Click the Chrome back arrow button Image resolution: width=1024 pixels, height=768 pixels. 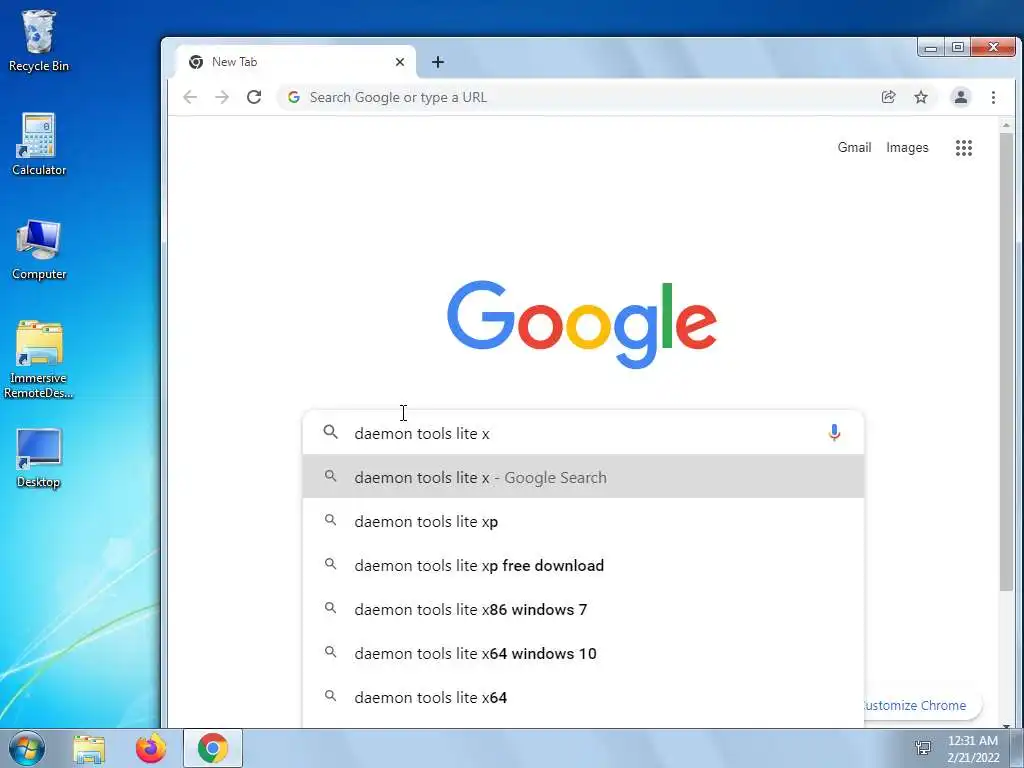click(190, 97)
